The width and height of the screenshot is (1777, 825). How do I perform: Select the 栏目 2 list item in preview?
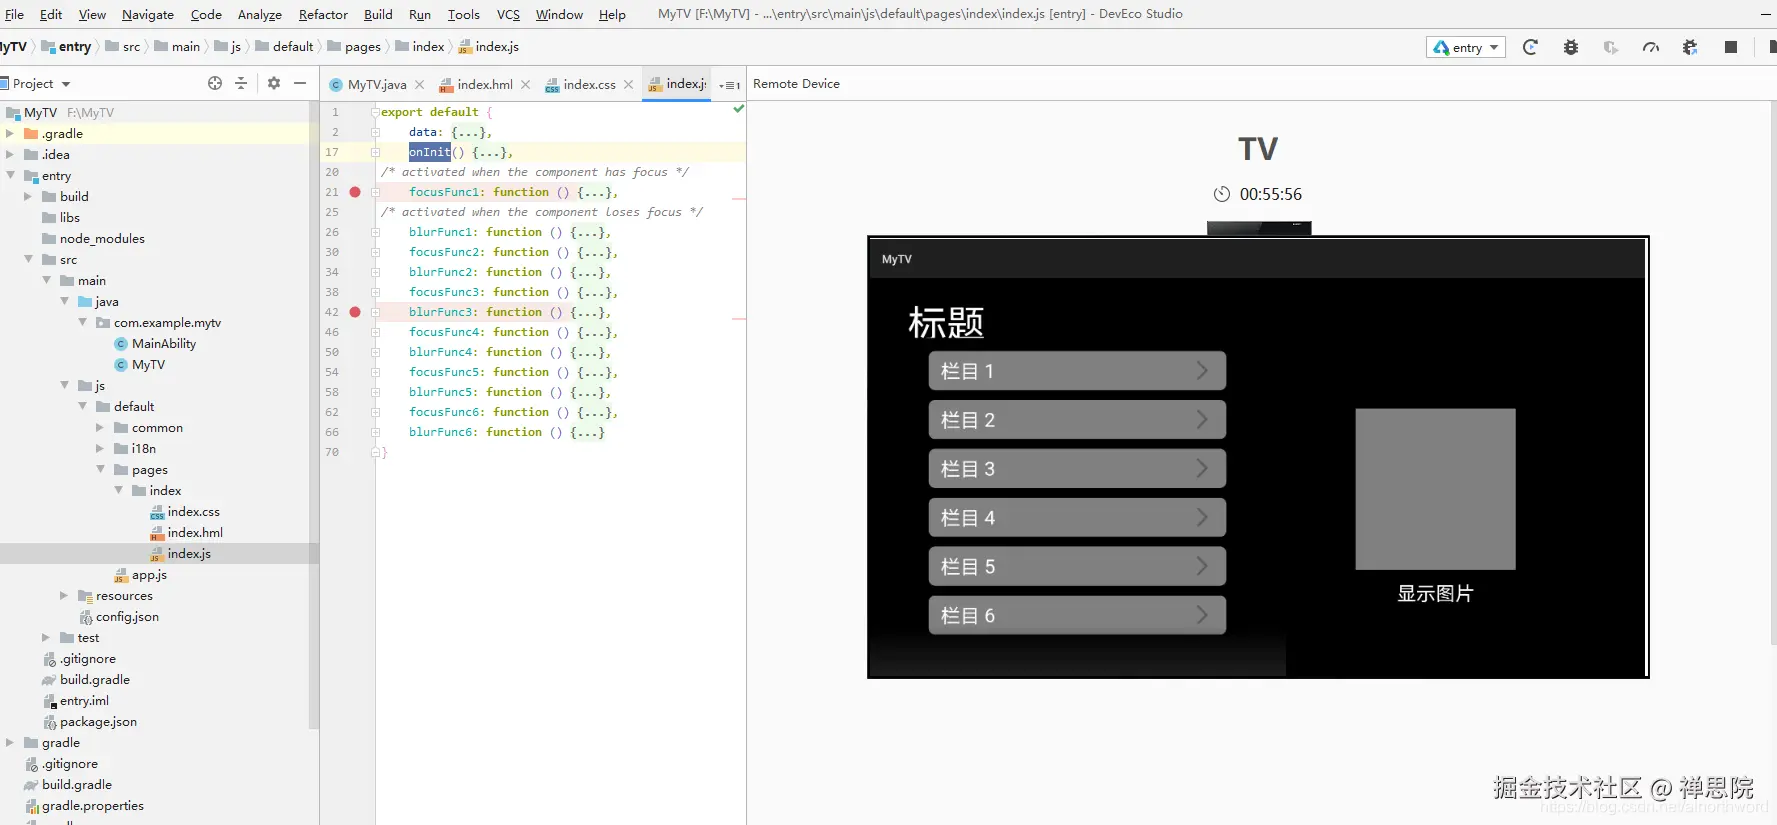point(1077,420)
